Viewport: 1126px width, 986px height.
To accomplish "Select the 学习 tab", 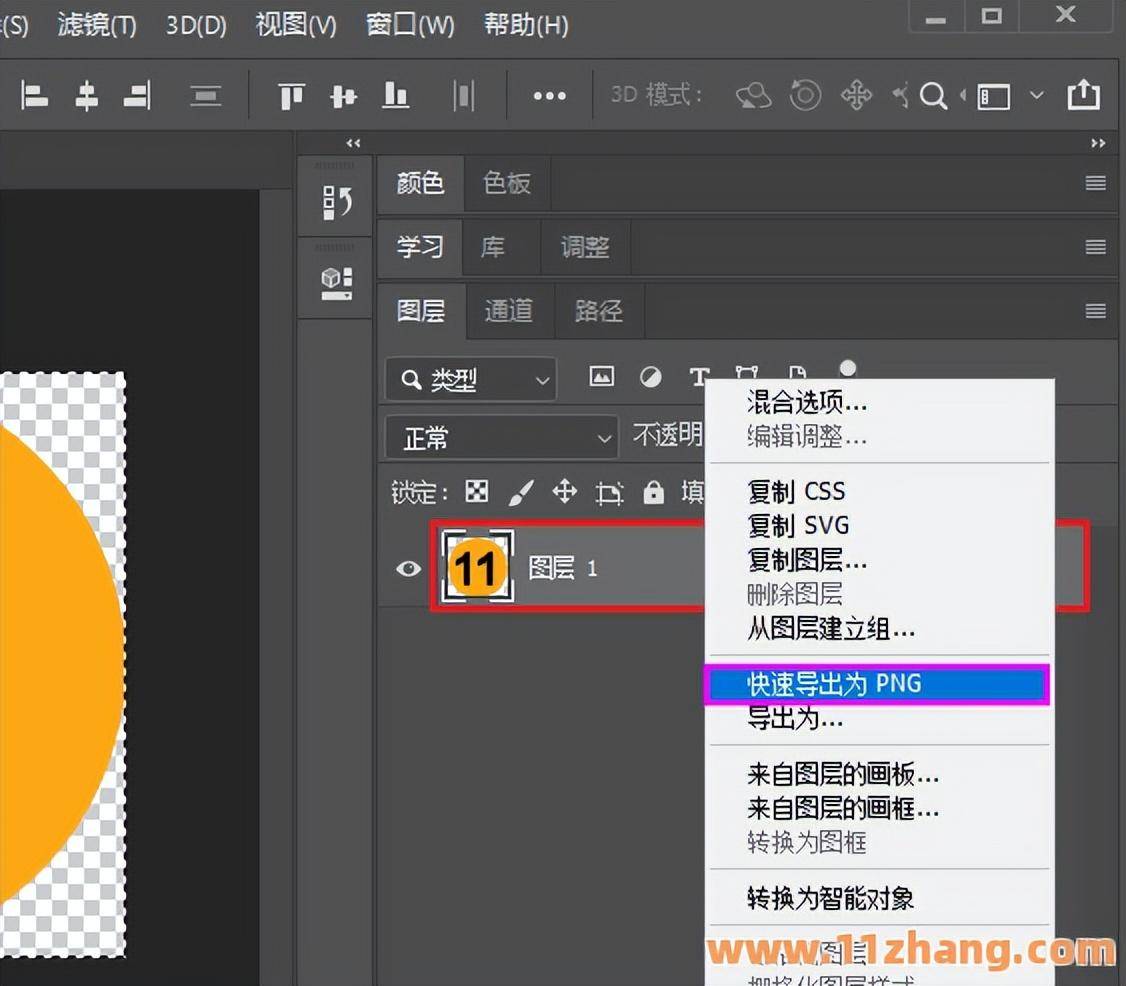I will (420, 247).
